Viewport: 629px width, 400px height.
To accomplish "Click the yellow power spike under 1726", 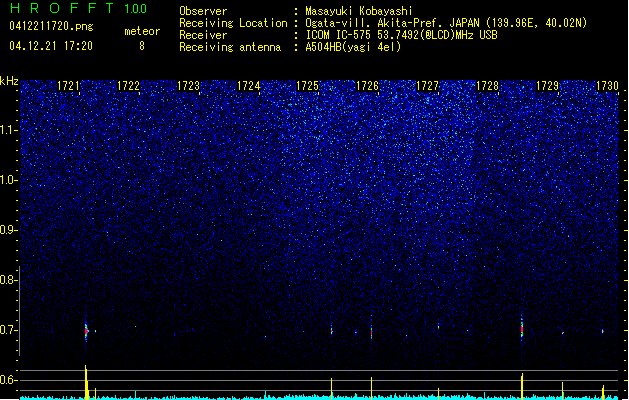I will click(371, 388).
